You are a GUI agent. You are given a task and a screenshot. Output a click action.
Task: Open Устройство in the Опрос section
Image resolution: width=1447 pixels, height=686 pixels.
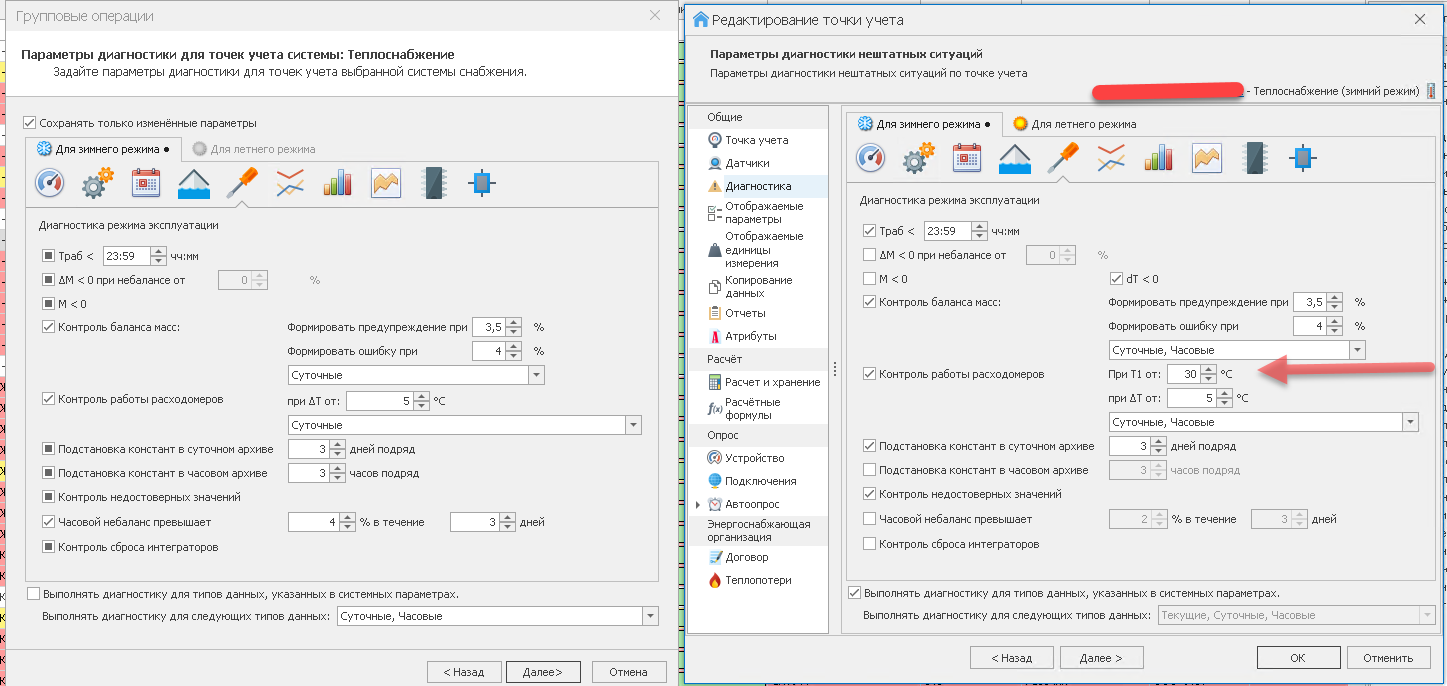(754, 458)
